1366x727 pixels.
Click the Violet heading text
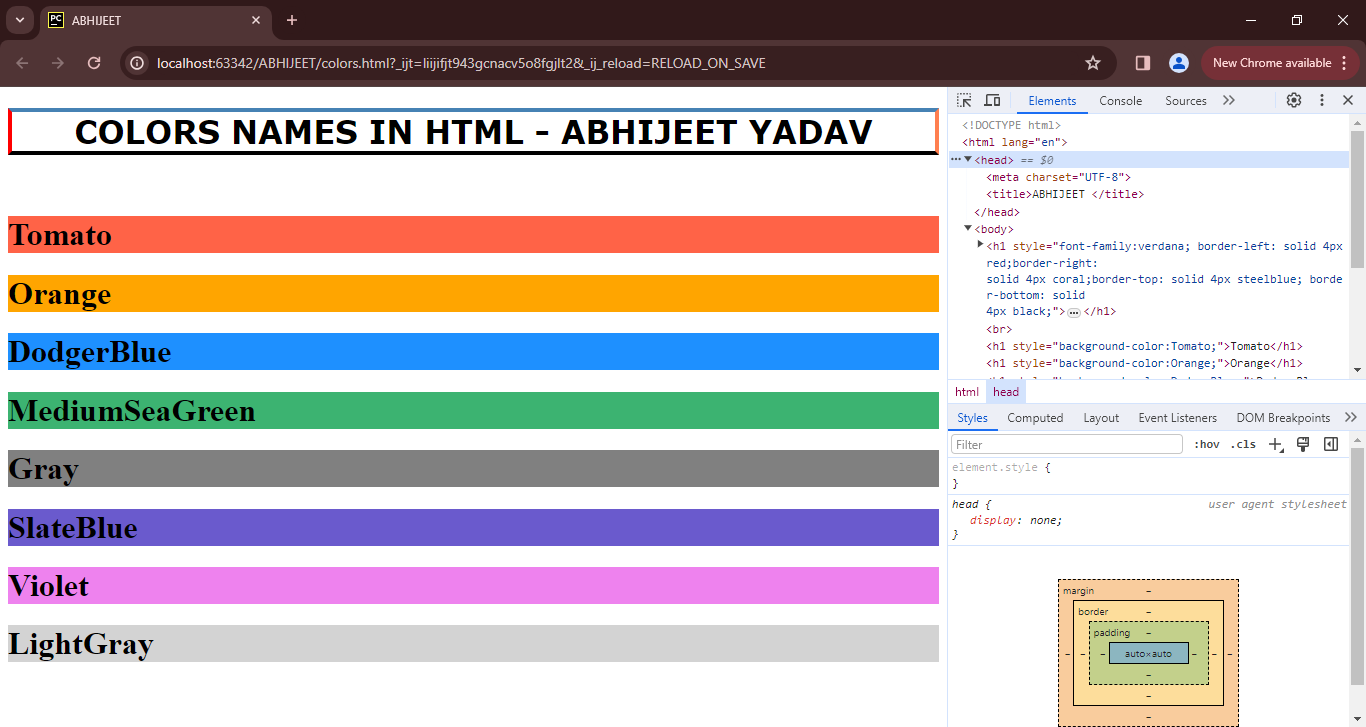click(49, 586)
